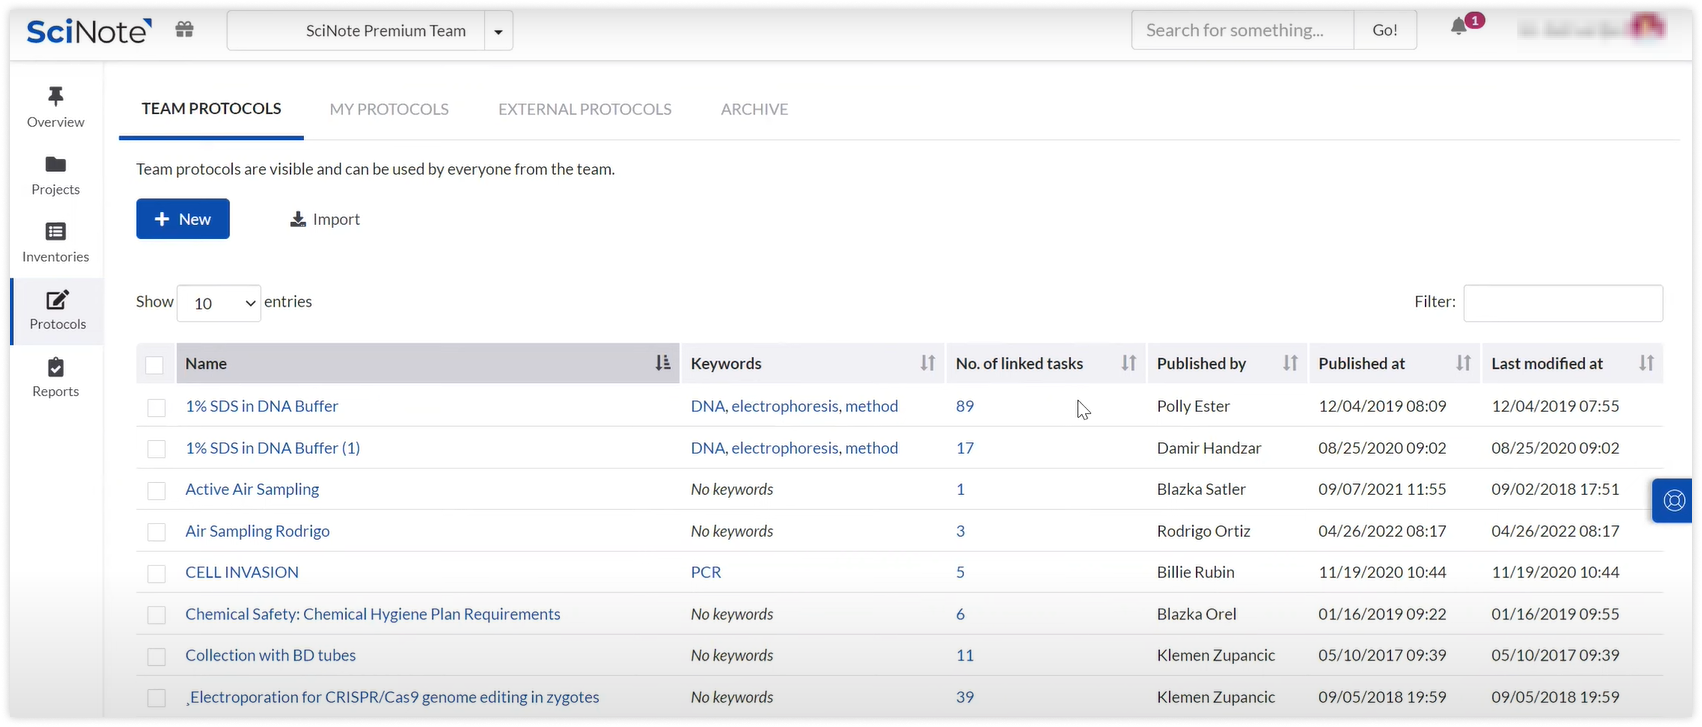Sort by Keywords column arrows
This screenshot has height=727, width=1702.
pos(928,363)
